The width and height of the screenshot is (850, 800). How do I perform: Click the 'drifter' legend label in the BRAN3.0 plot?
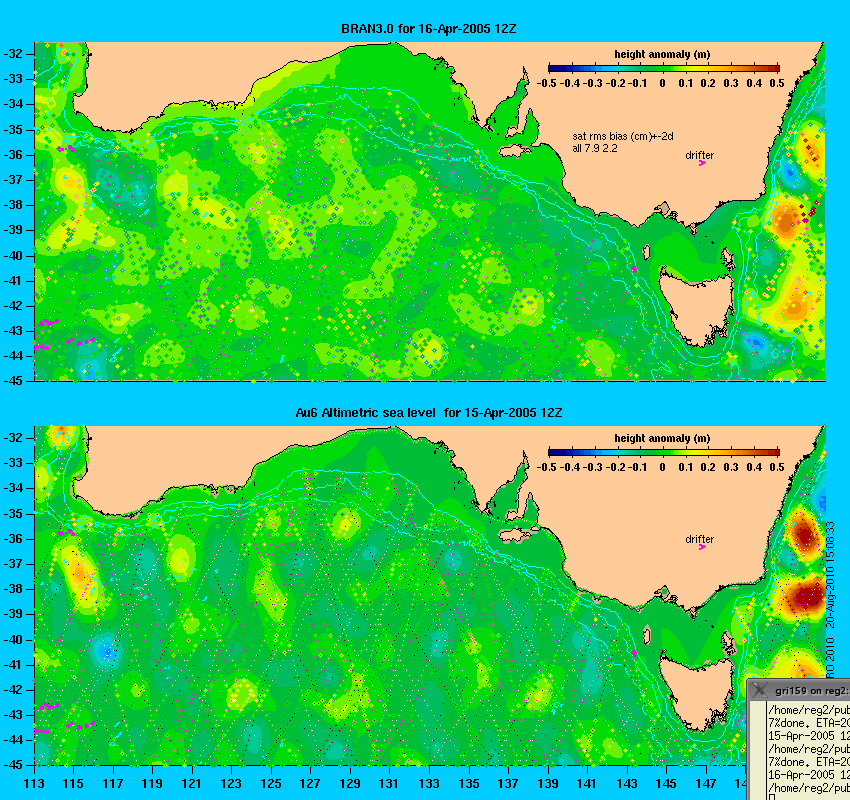click(699, 155)
